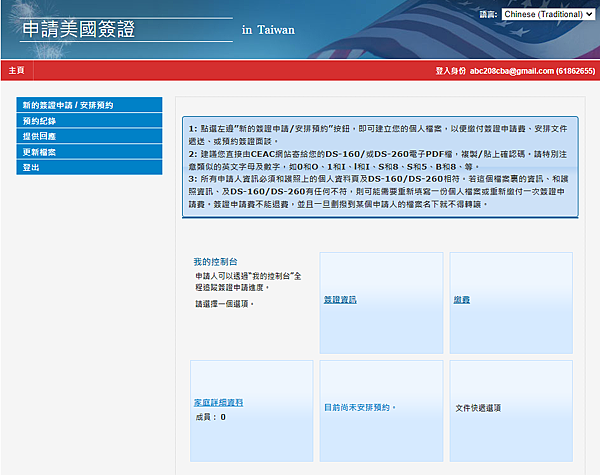Viewport: 600px width, 475px height.
Task: Choose 更新檔案 in the sidebar
Action: tap(89, 152)
